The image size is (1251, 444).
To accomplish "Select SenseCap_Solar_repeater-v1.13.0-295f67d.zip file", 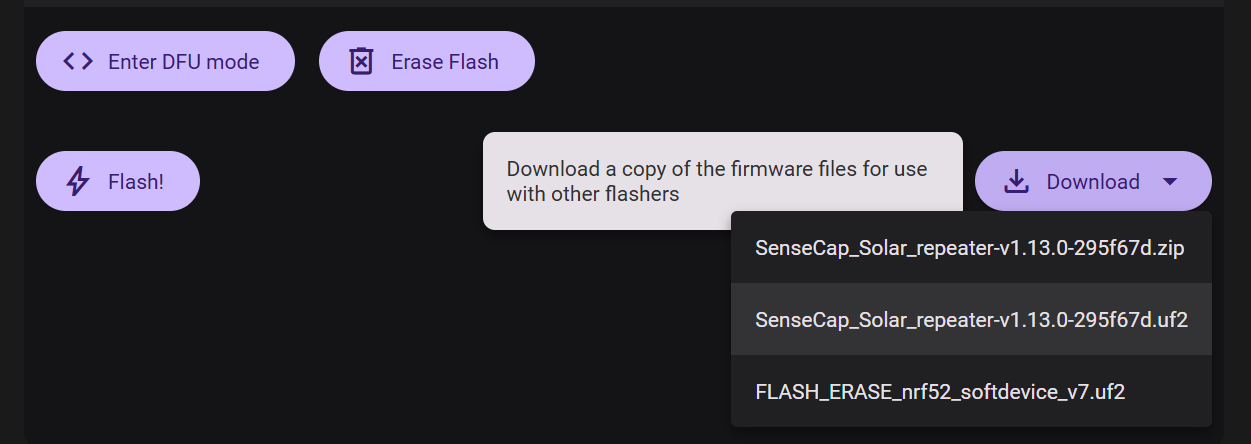I will [x=970, y=247].
